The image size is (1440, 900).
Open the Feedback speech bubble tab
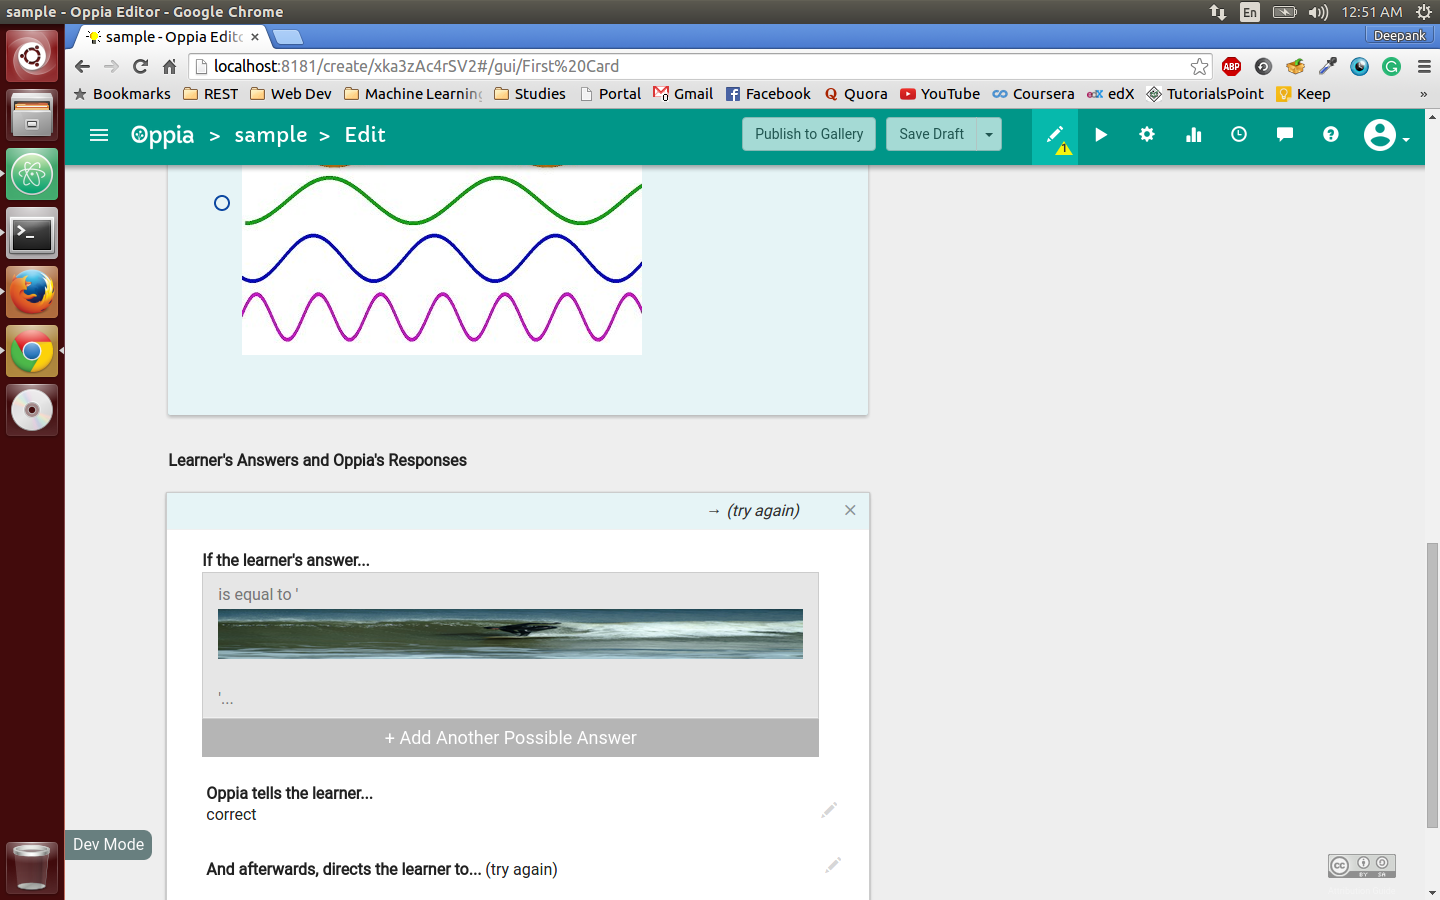pos(1285,134)
